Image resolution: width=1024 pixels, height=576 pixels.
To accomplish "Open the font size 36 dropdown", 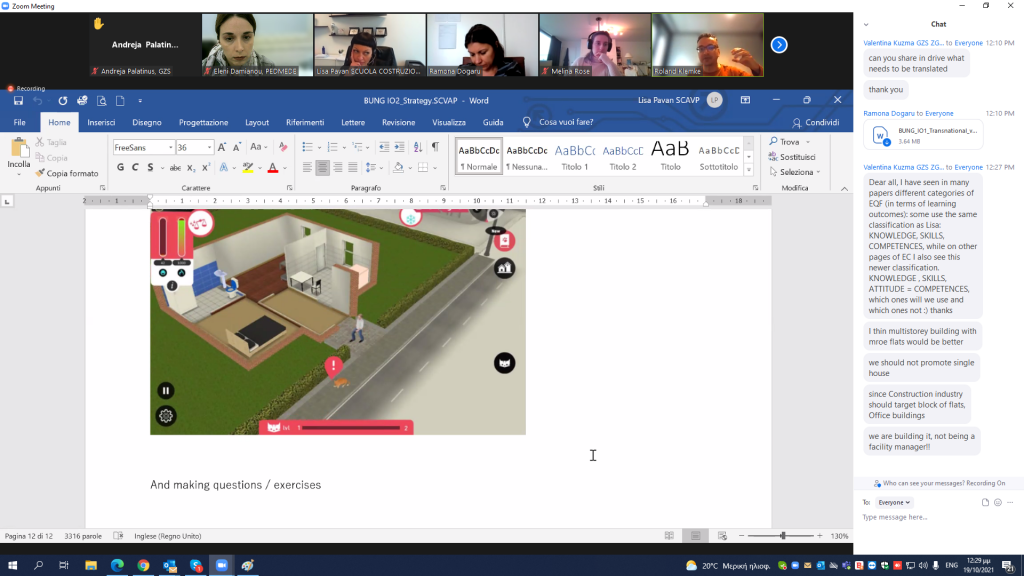I will click(x=210, y=147).
